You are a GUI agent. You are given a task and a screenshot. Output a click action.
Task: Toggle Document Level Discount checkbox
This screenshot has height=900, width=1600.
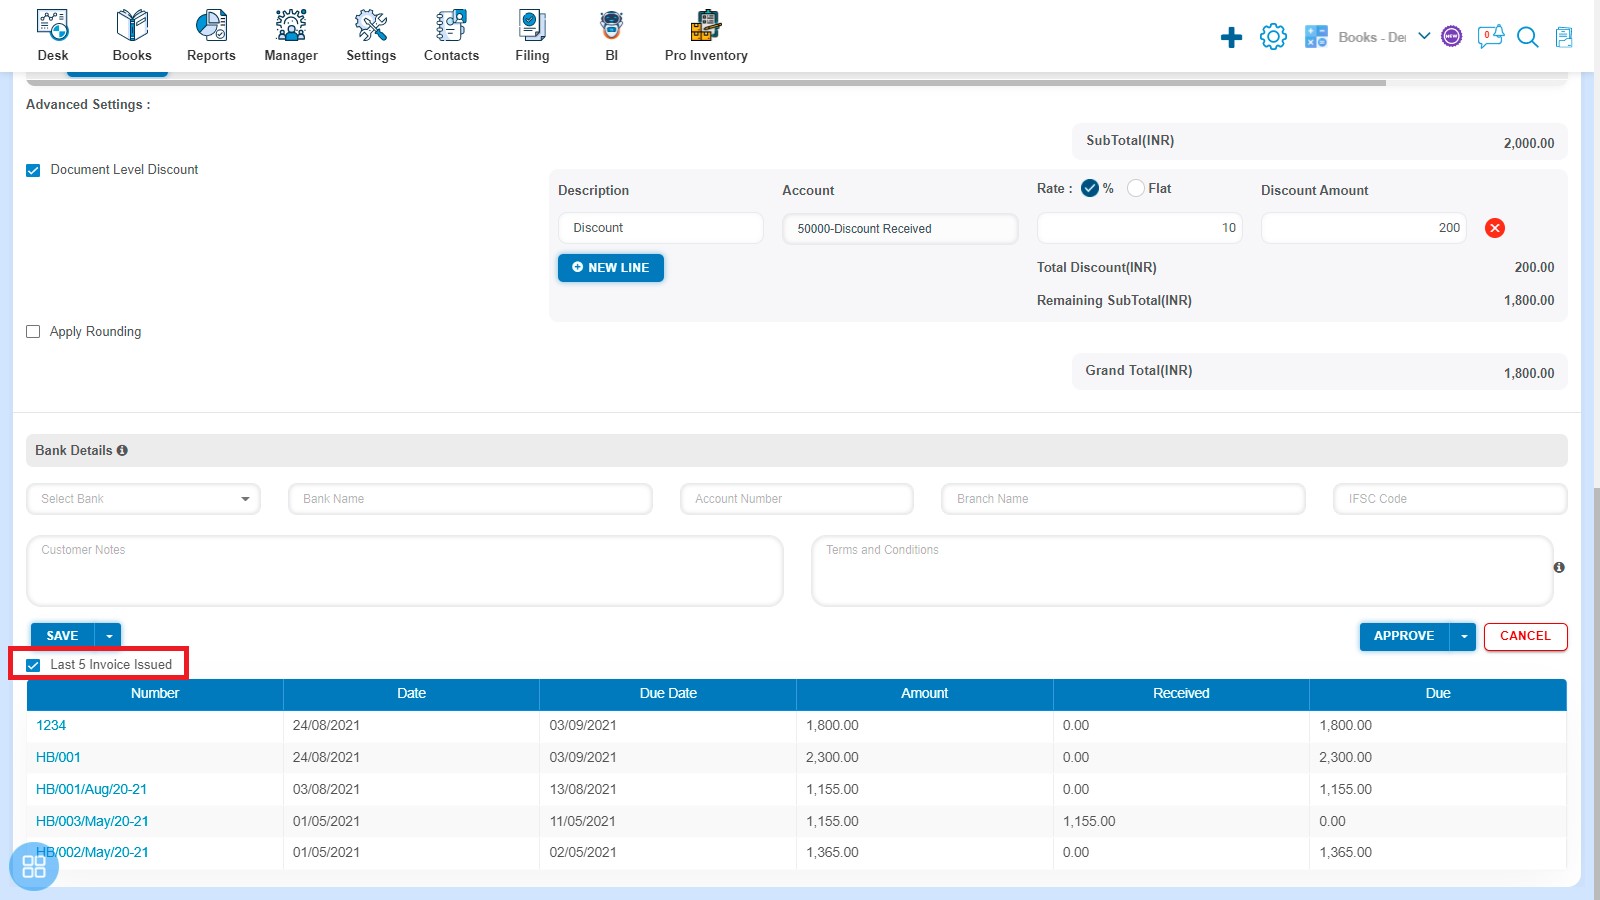(x=33, y=170)
